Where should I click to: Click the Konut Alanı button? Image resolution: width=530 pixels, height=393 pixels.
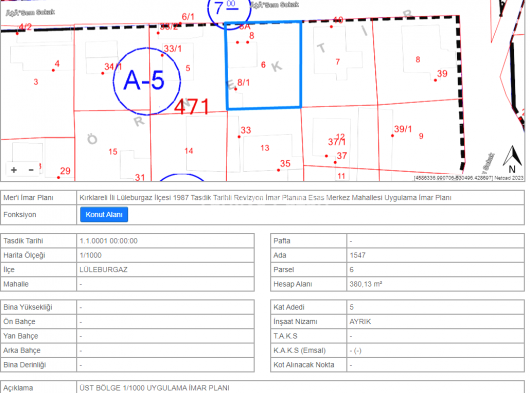pyautogui.click(x=104, y=215)
